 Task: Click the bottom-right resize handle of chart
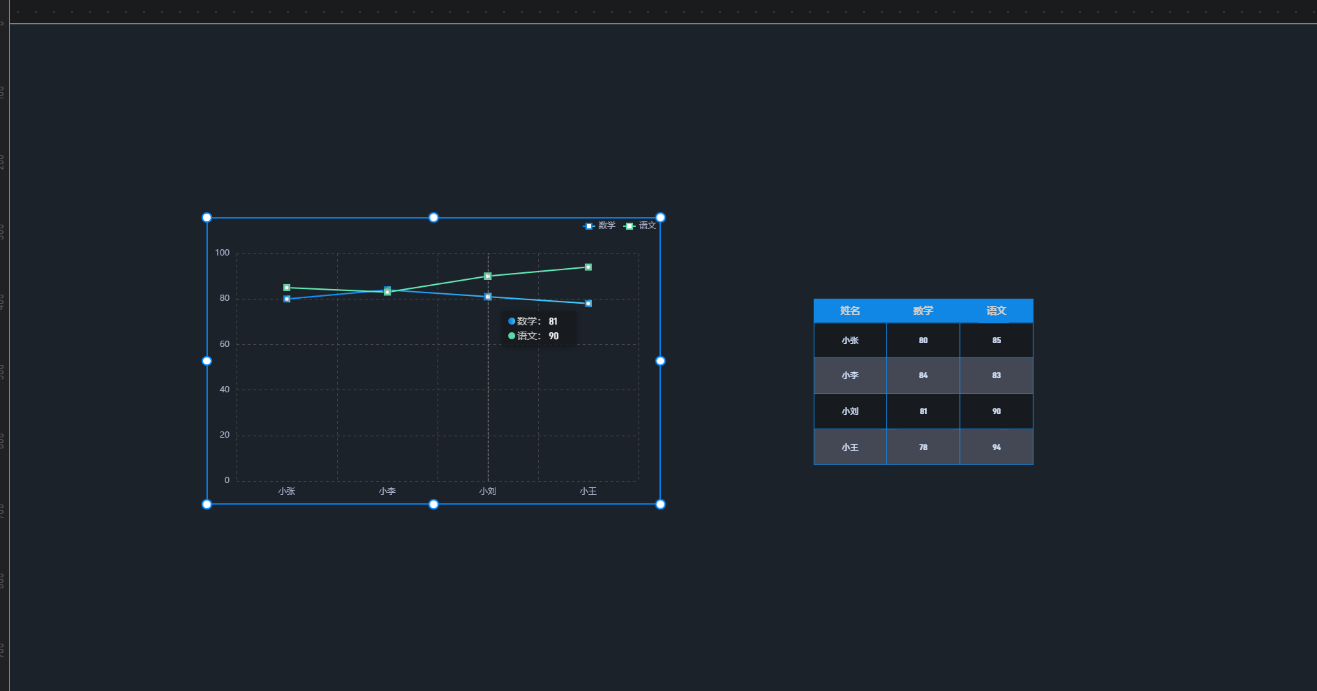pos(660,504)
